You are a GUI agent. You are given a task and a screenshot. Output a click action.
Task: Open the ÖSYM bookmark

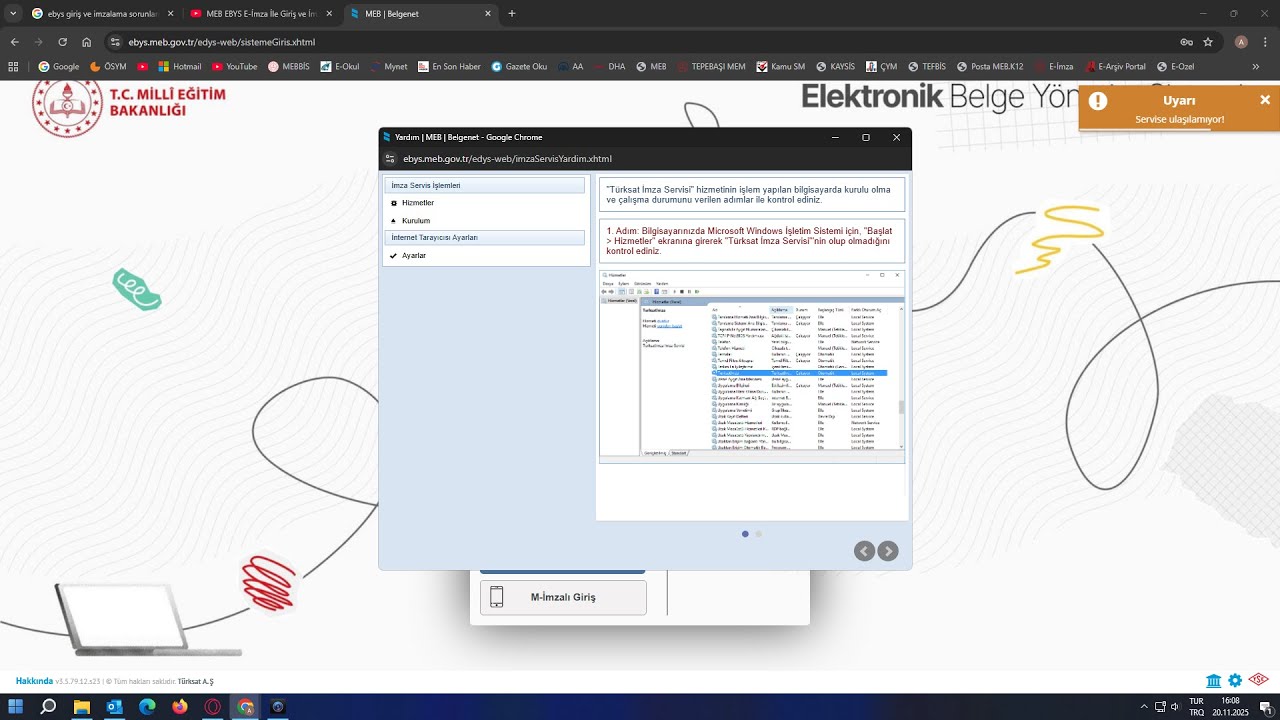click(108, 67)
